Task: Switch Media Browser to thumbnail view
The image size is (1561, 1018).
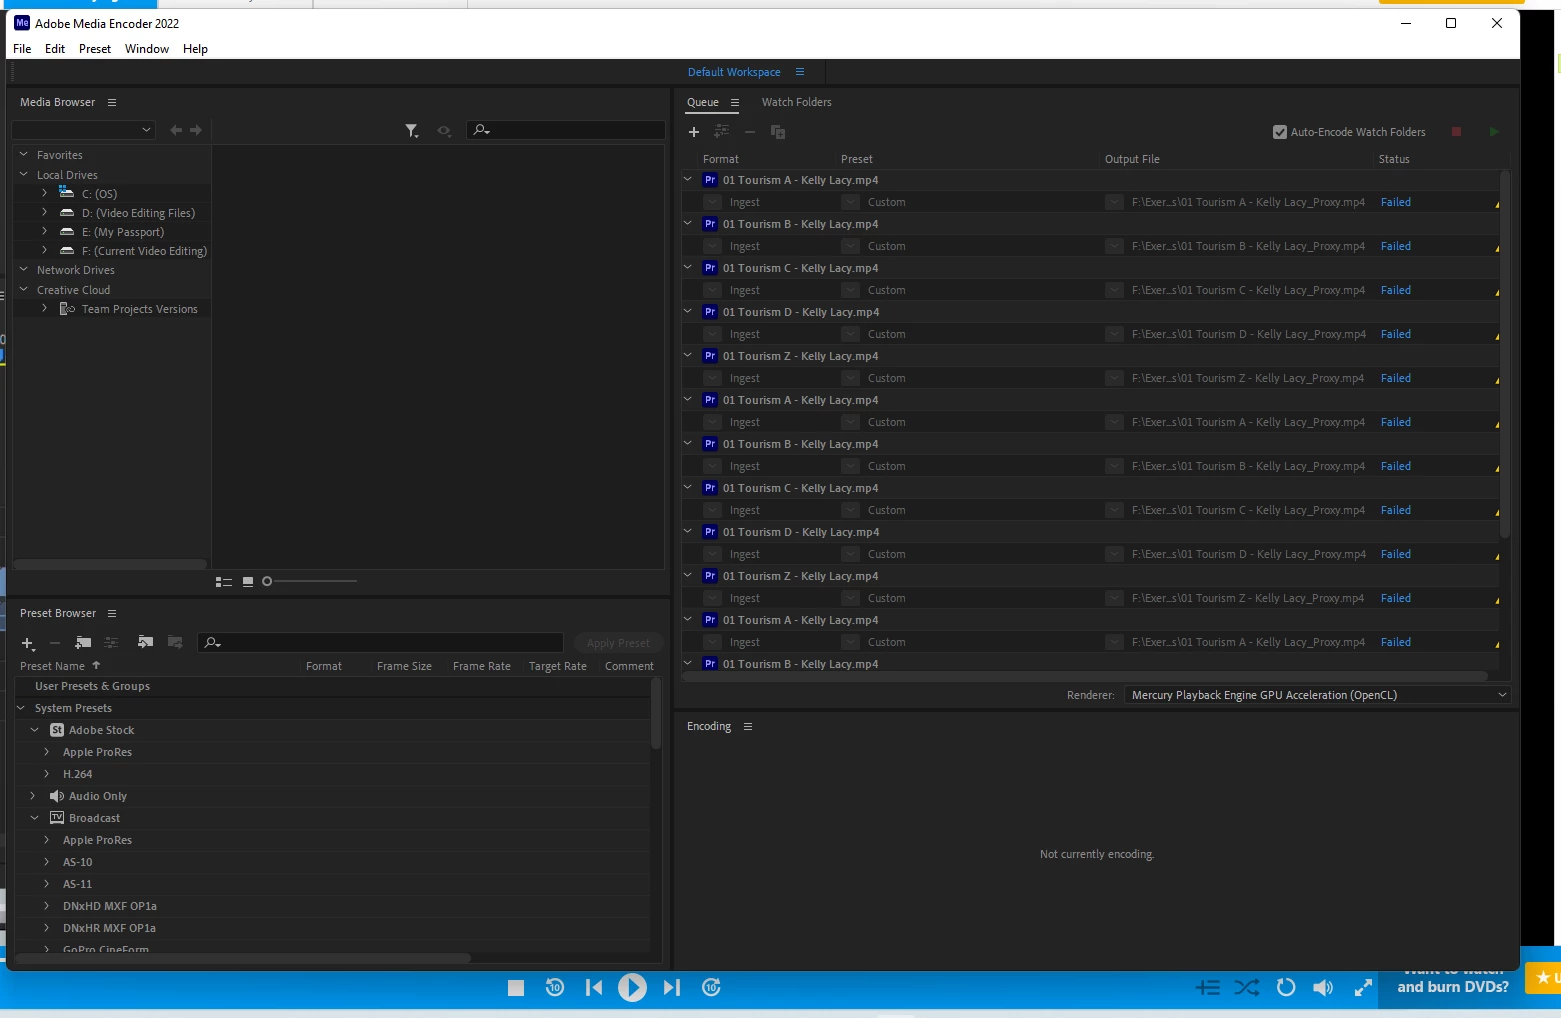Action: click(x=248, y=582)
